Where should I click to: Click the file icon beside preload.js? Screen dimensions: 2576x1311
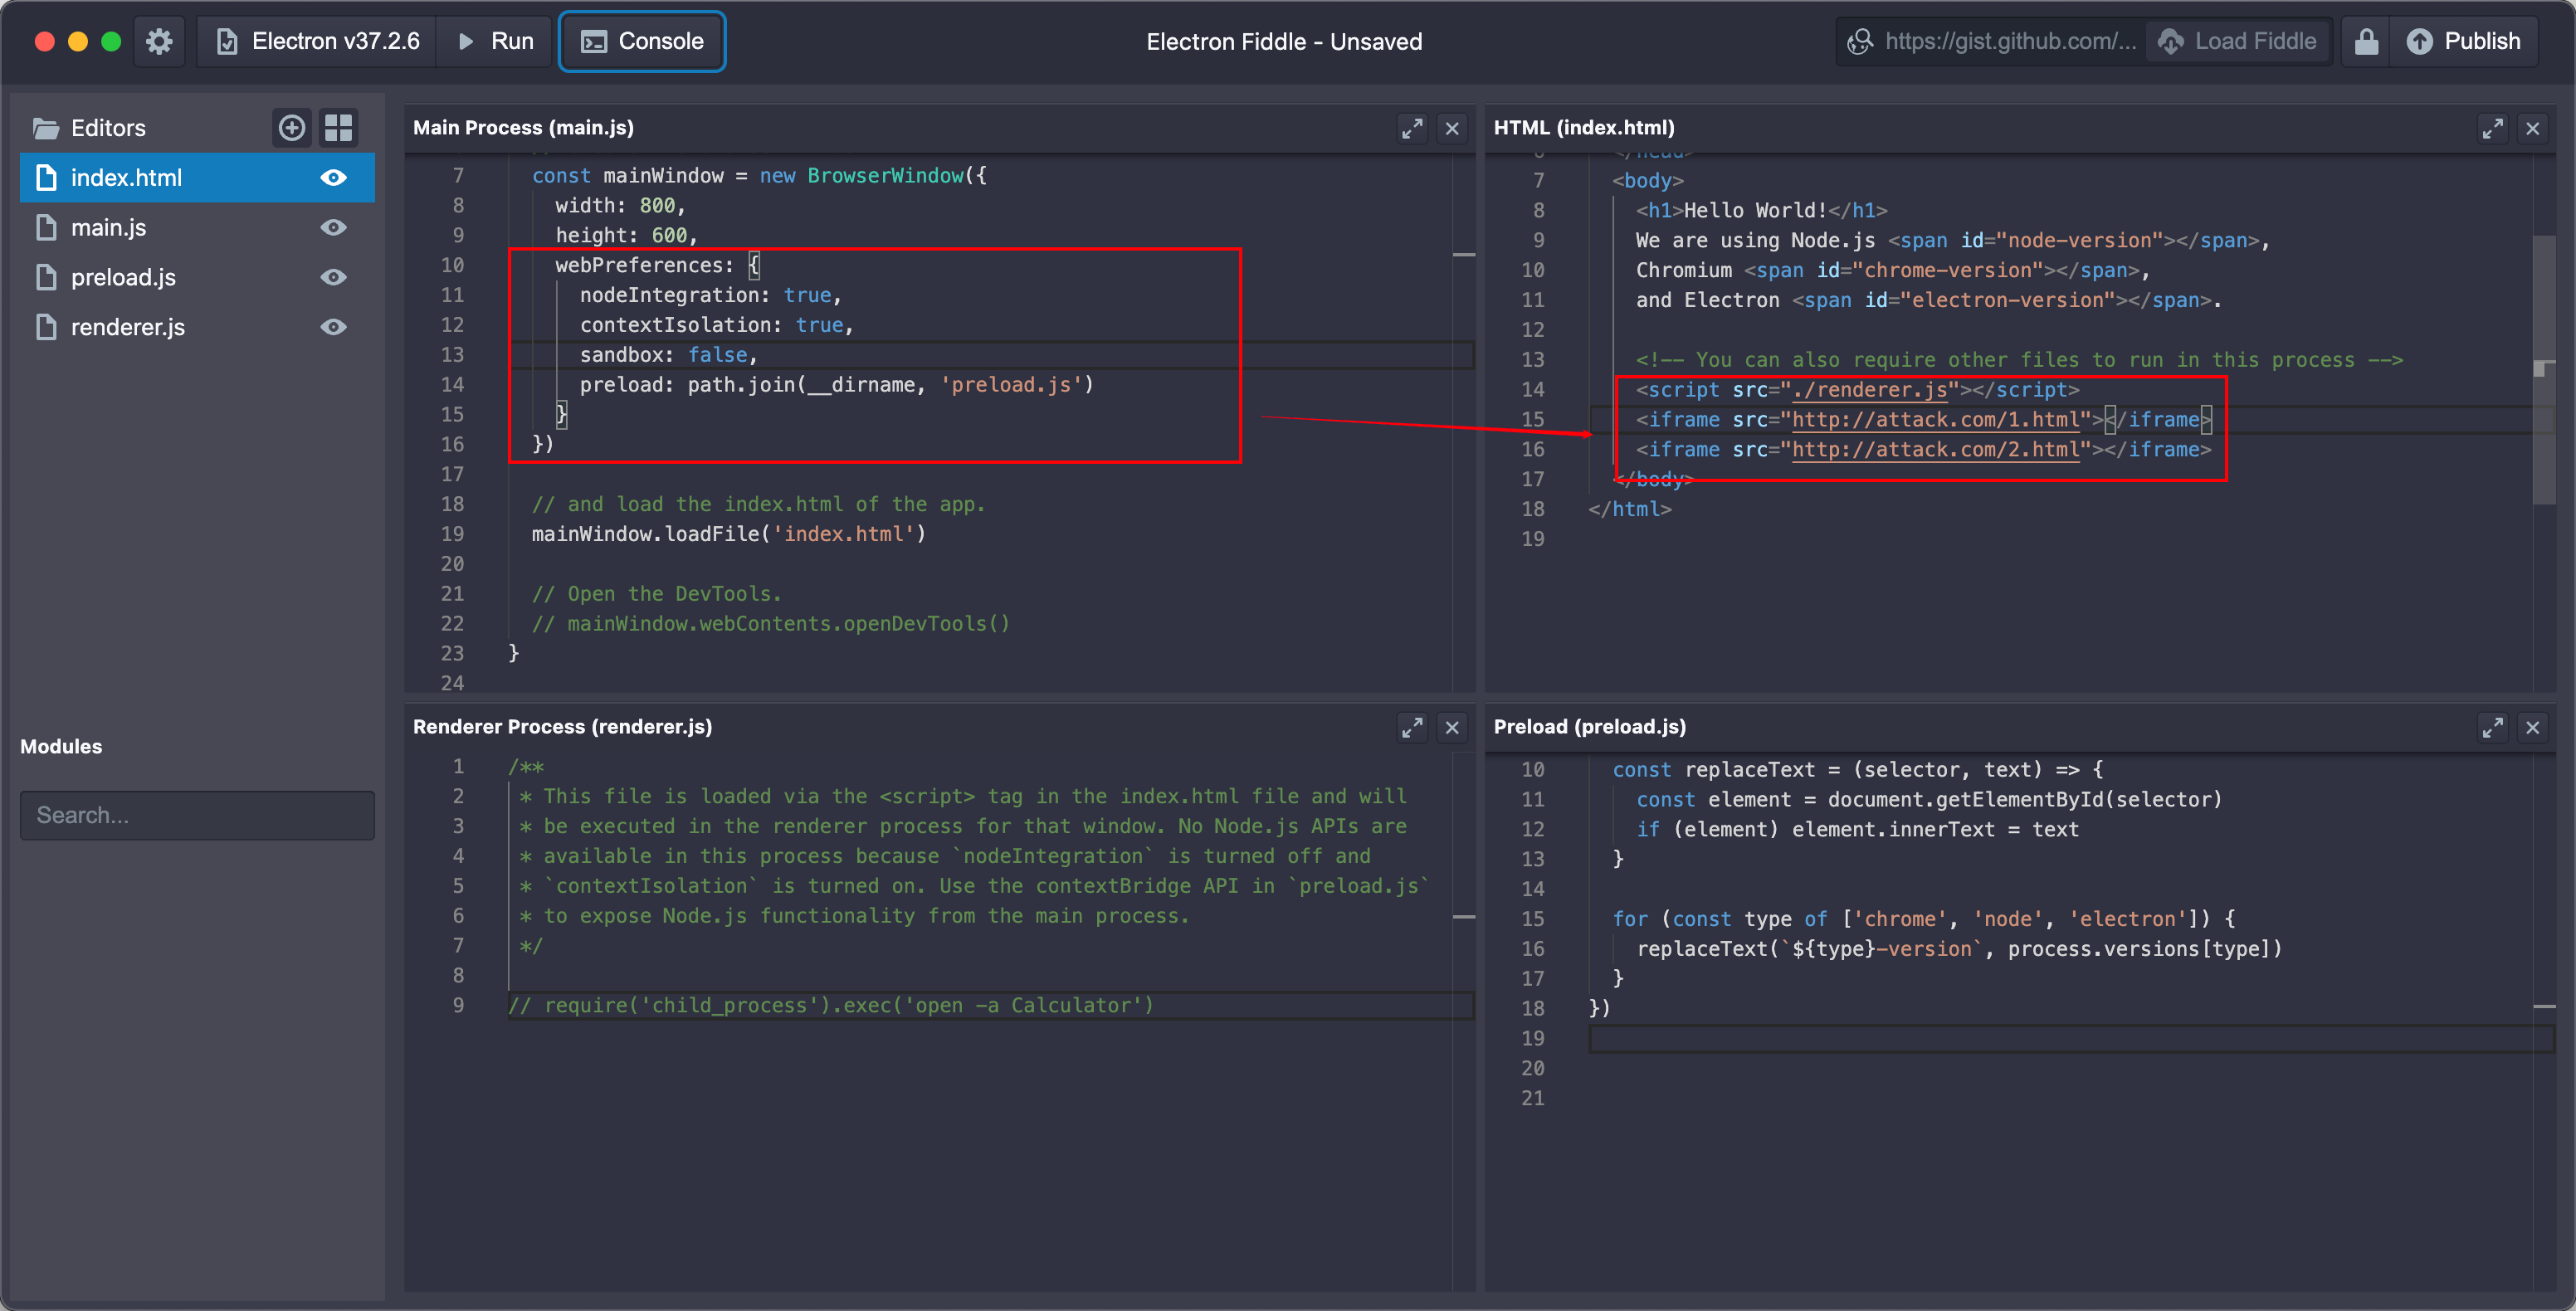[x=46, y=277]
